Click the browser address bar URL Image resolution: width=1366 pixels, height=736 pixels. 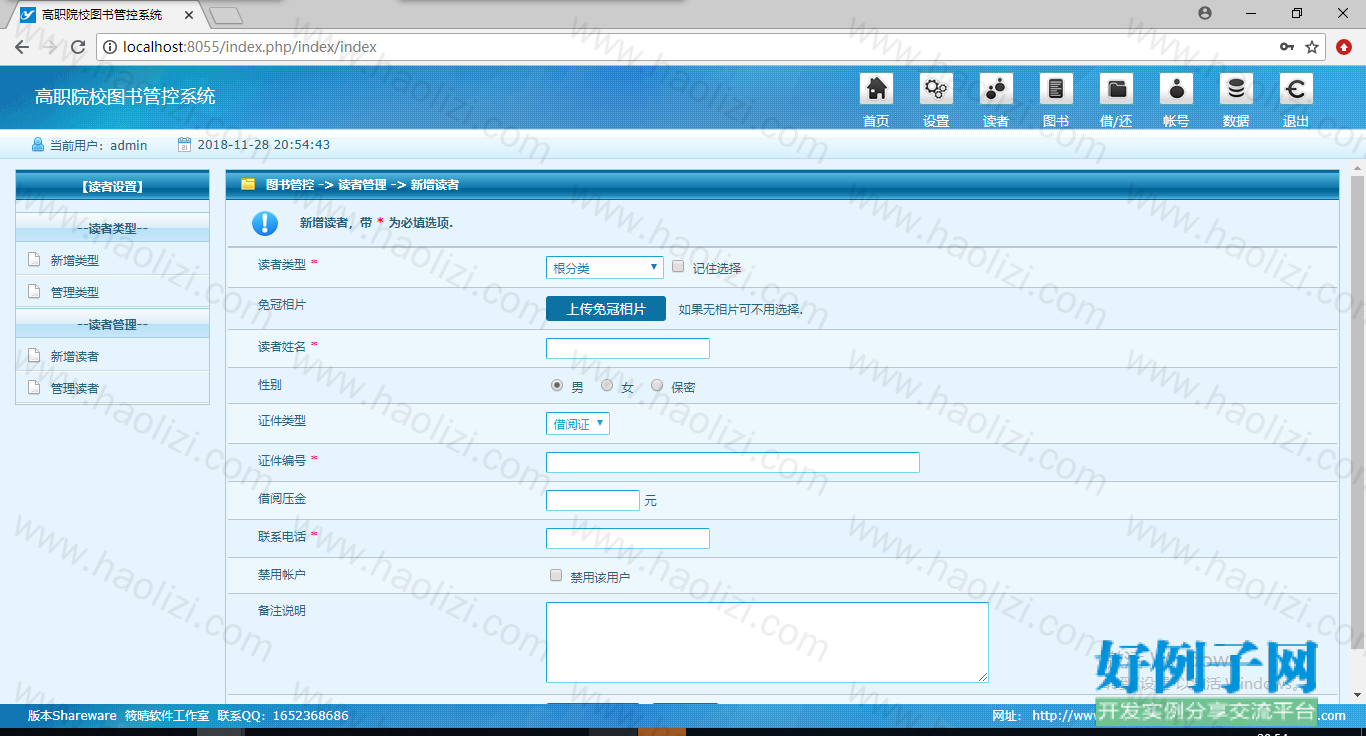click(250, 47)
